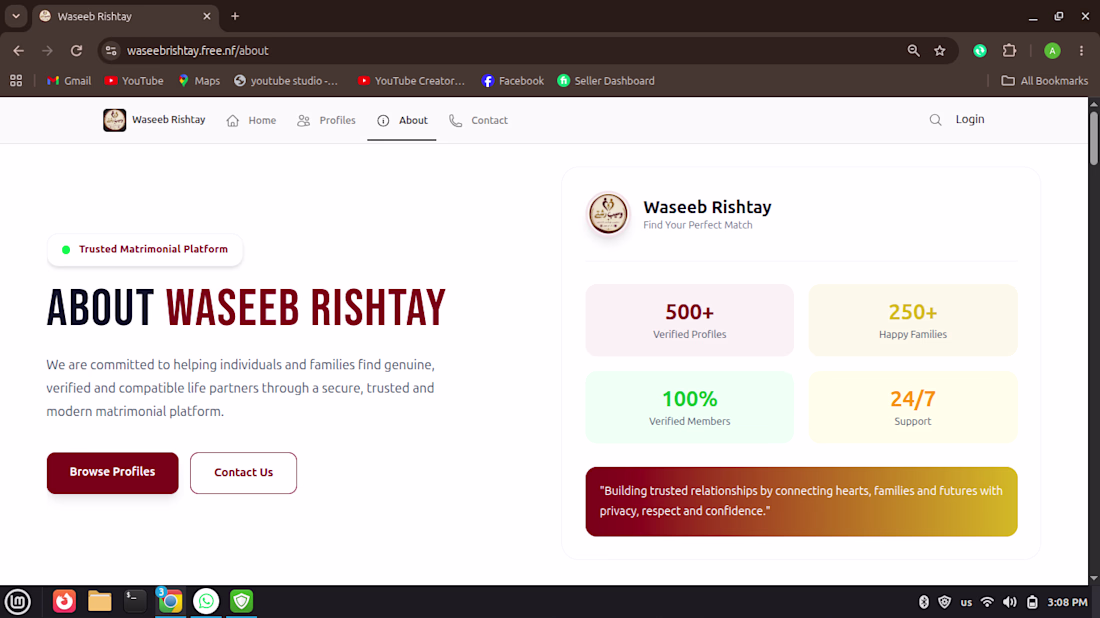The height and width of the screenshot is (618, 1100).
Task: Open the Profiles nav item
Action: 326,121
